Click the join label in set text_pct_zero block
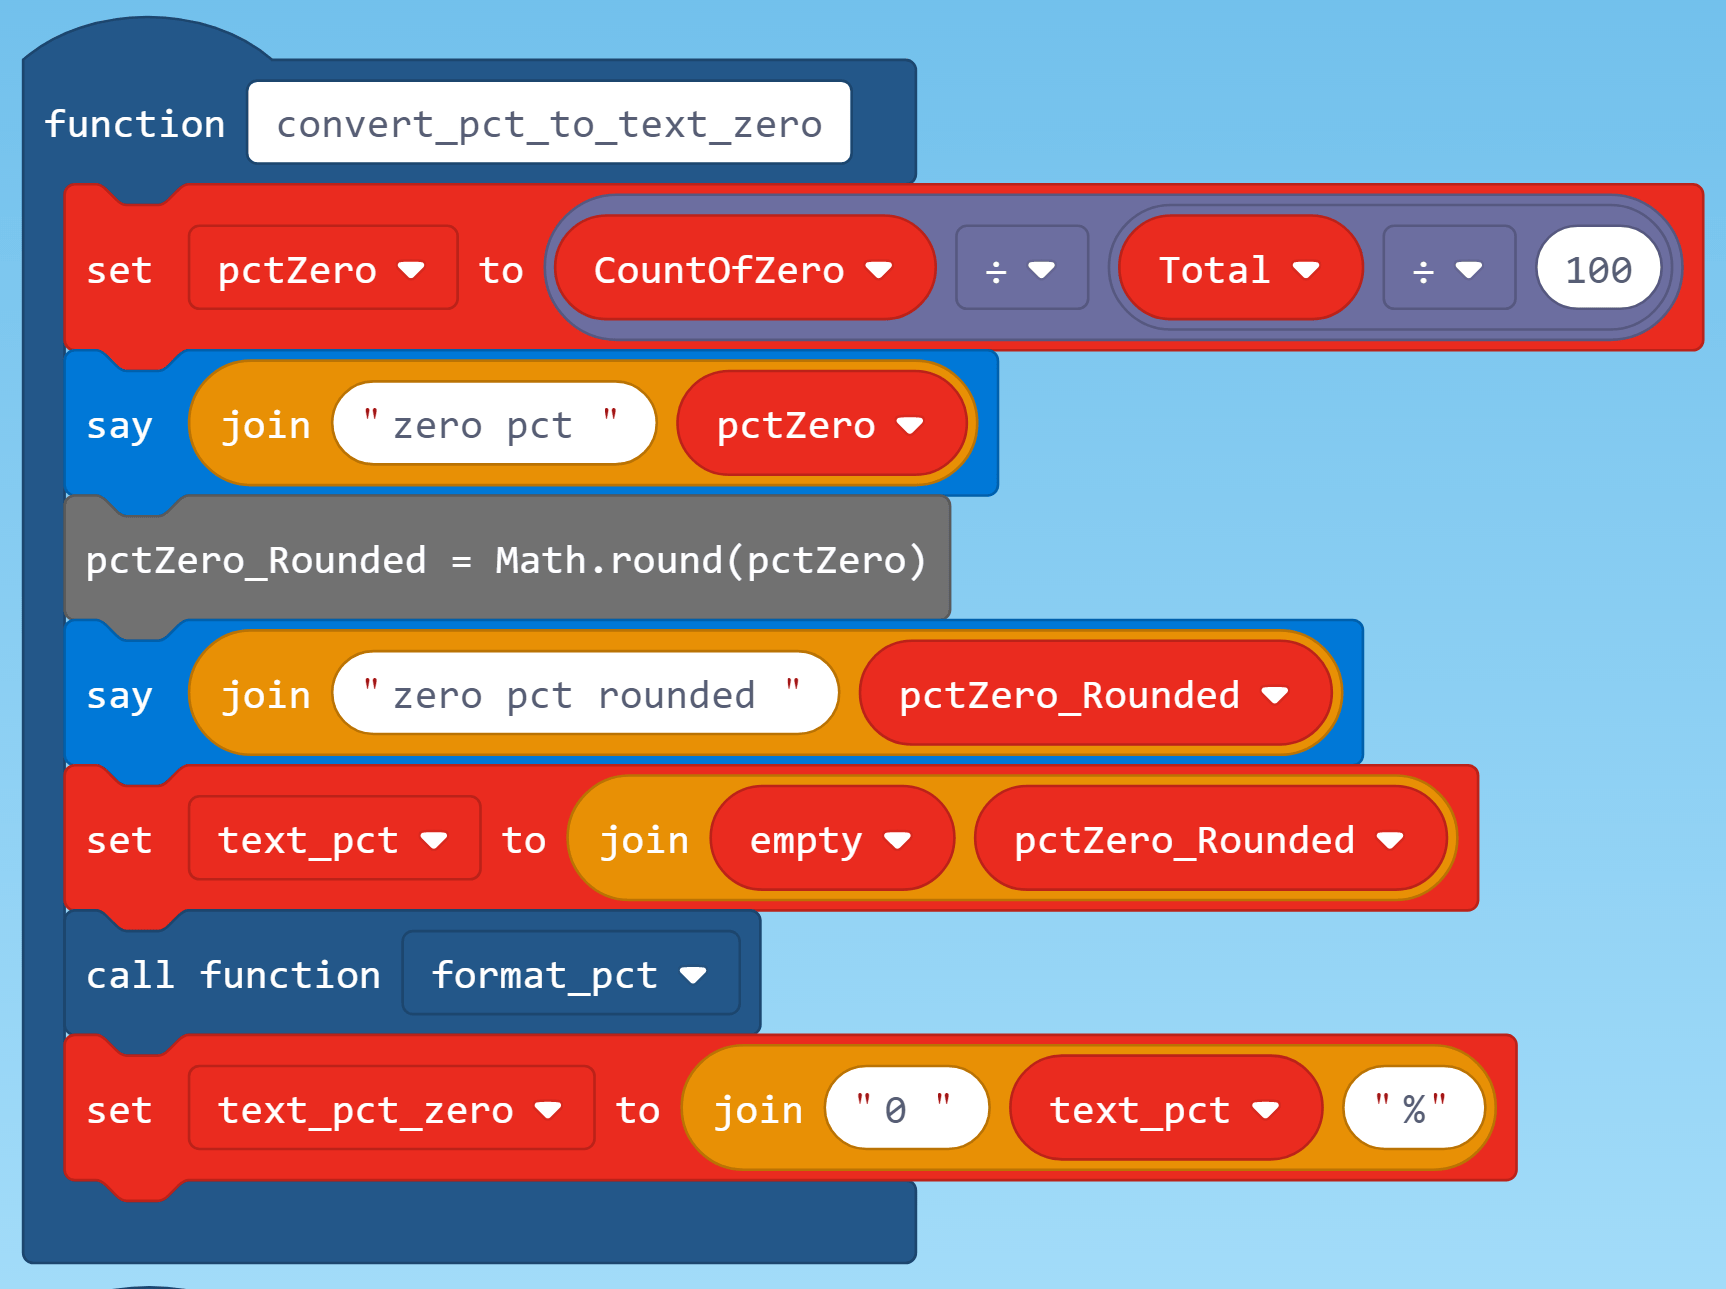 coord(757,1110)
